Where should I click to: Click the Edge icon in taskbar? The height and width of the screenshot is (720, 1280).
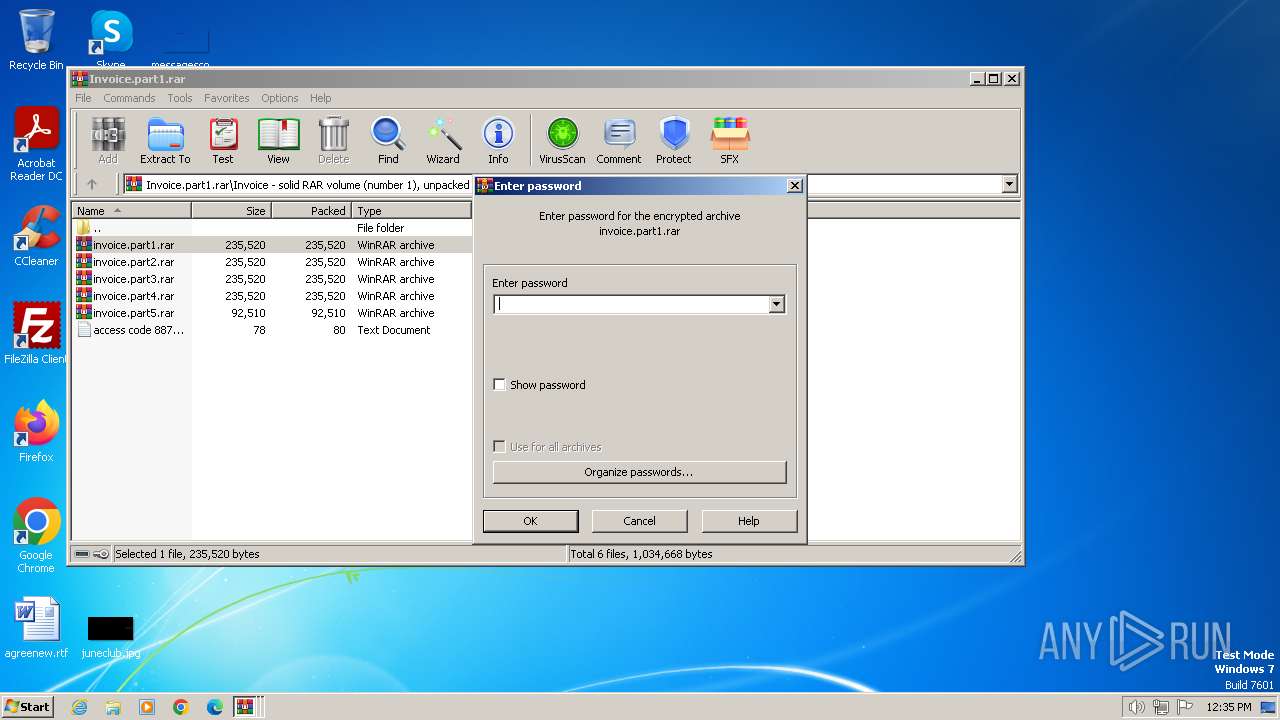click(215, 707)
